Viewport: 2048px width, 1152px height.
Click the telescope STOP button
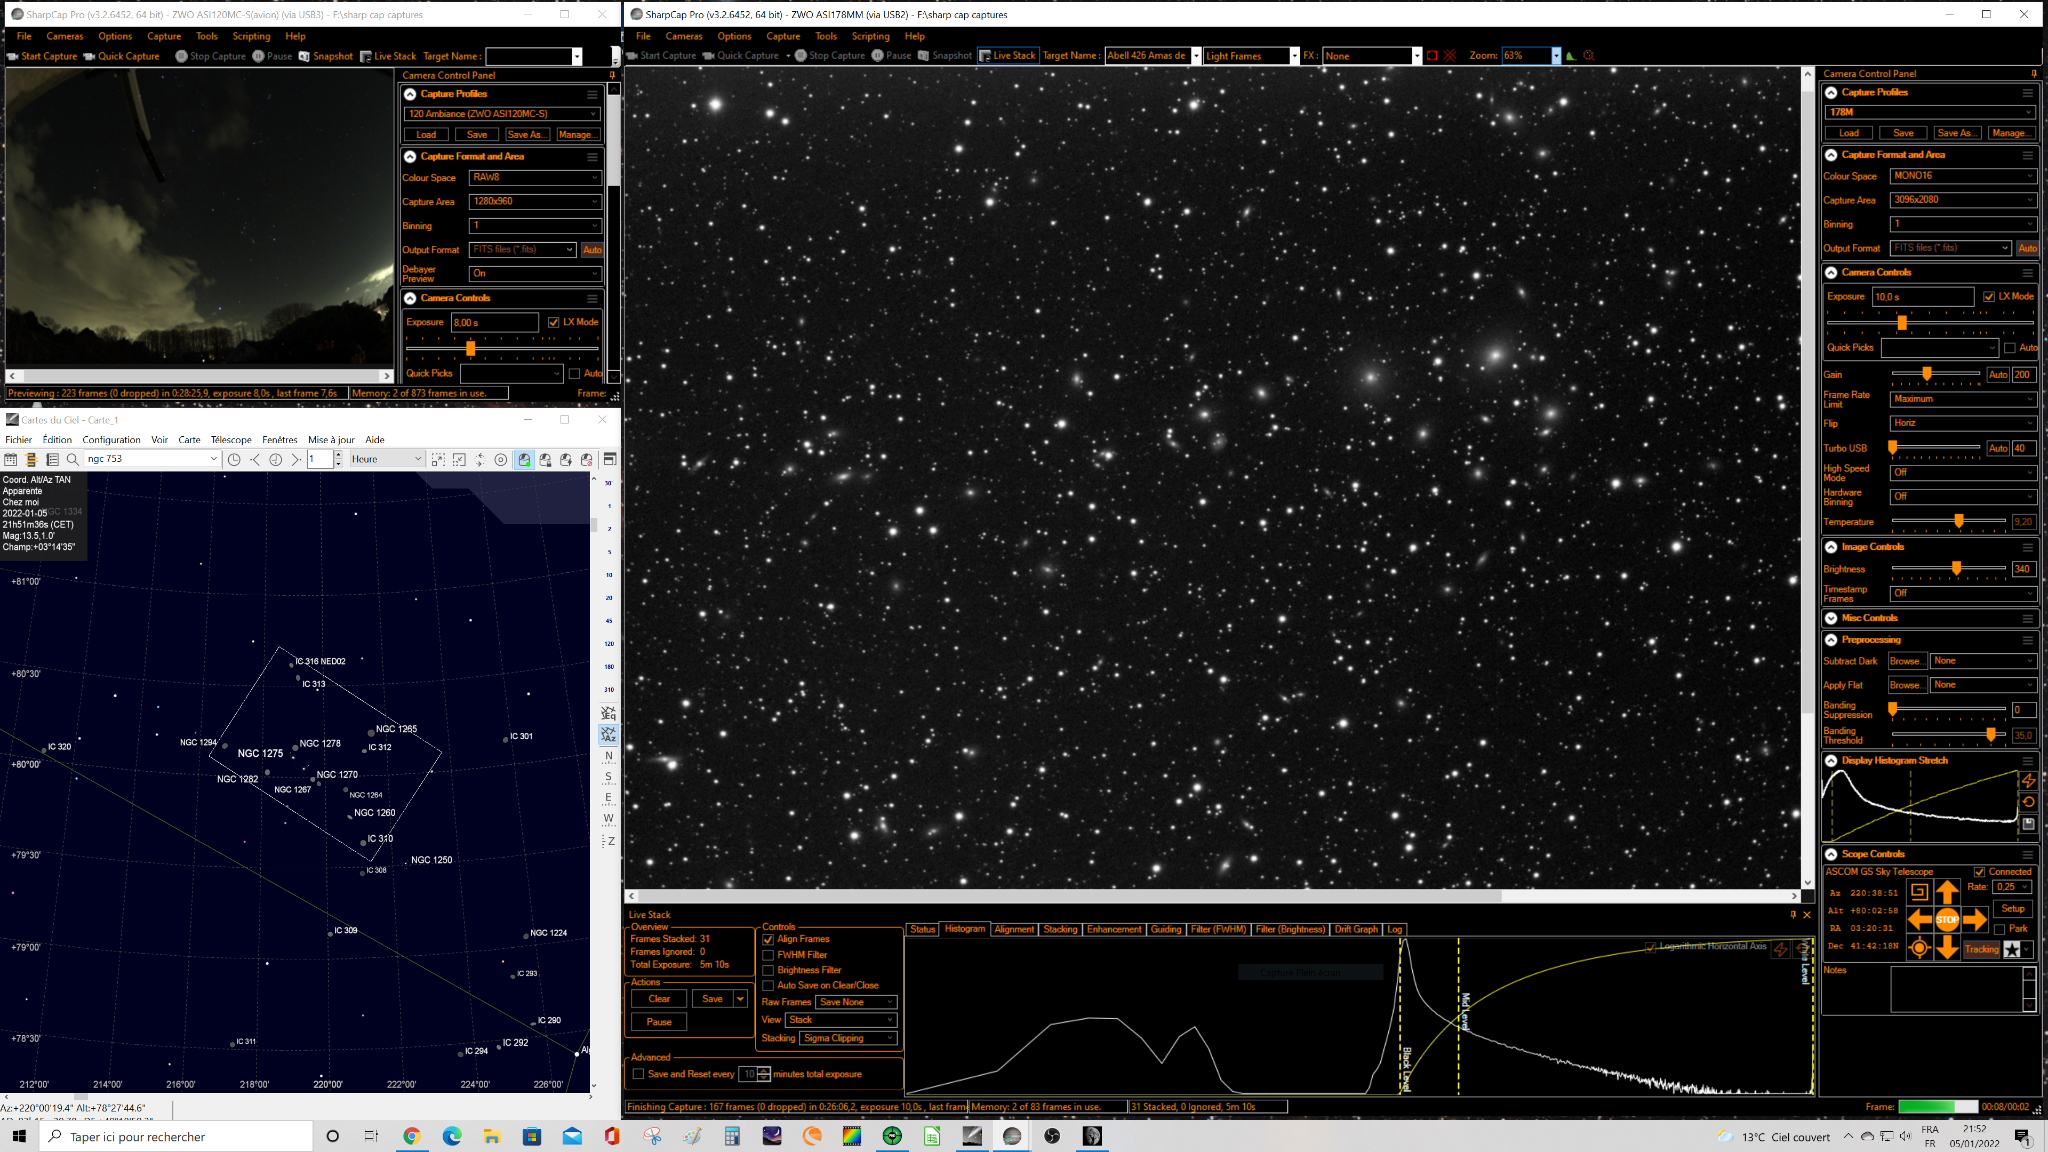point(1946,920)
